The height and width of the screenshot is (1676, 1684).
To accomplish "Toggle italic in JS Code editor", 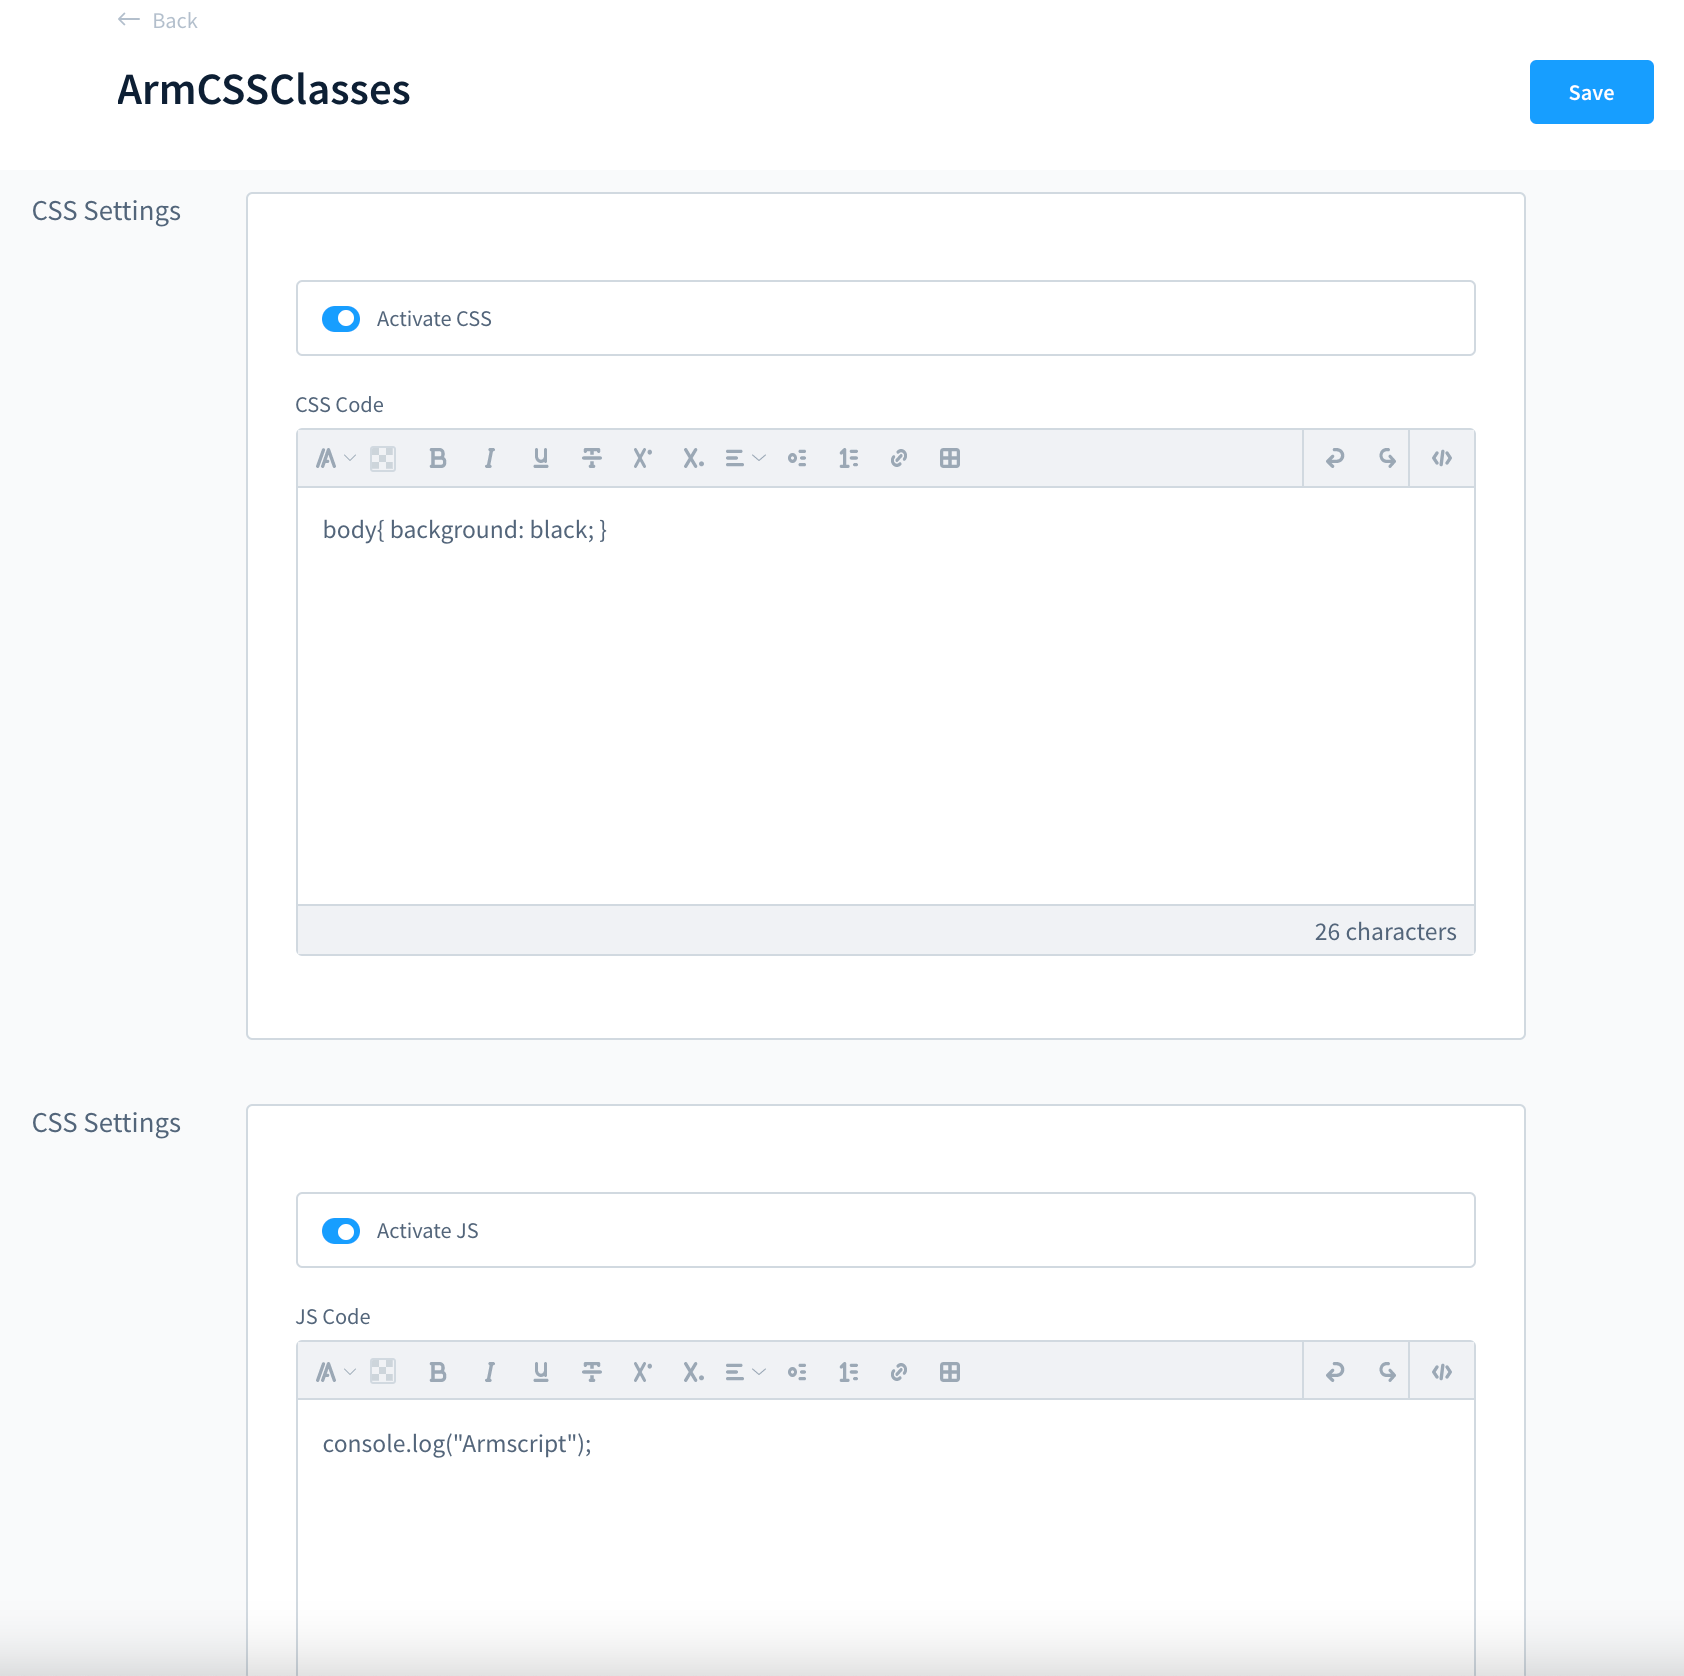I will pyautogui.click(x=489, y=1372).
